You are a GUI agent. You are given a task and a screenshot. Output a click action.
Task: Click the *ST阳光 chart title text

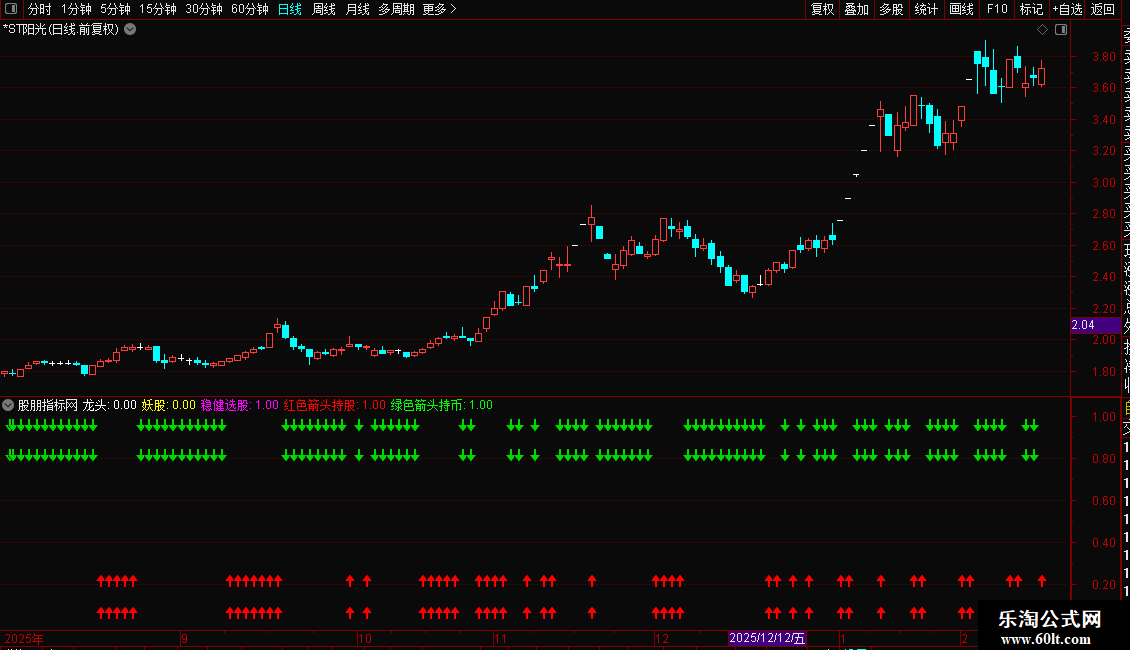(61, 30)
